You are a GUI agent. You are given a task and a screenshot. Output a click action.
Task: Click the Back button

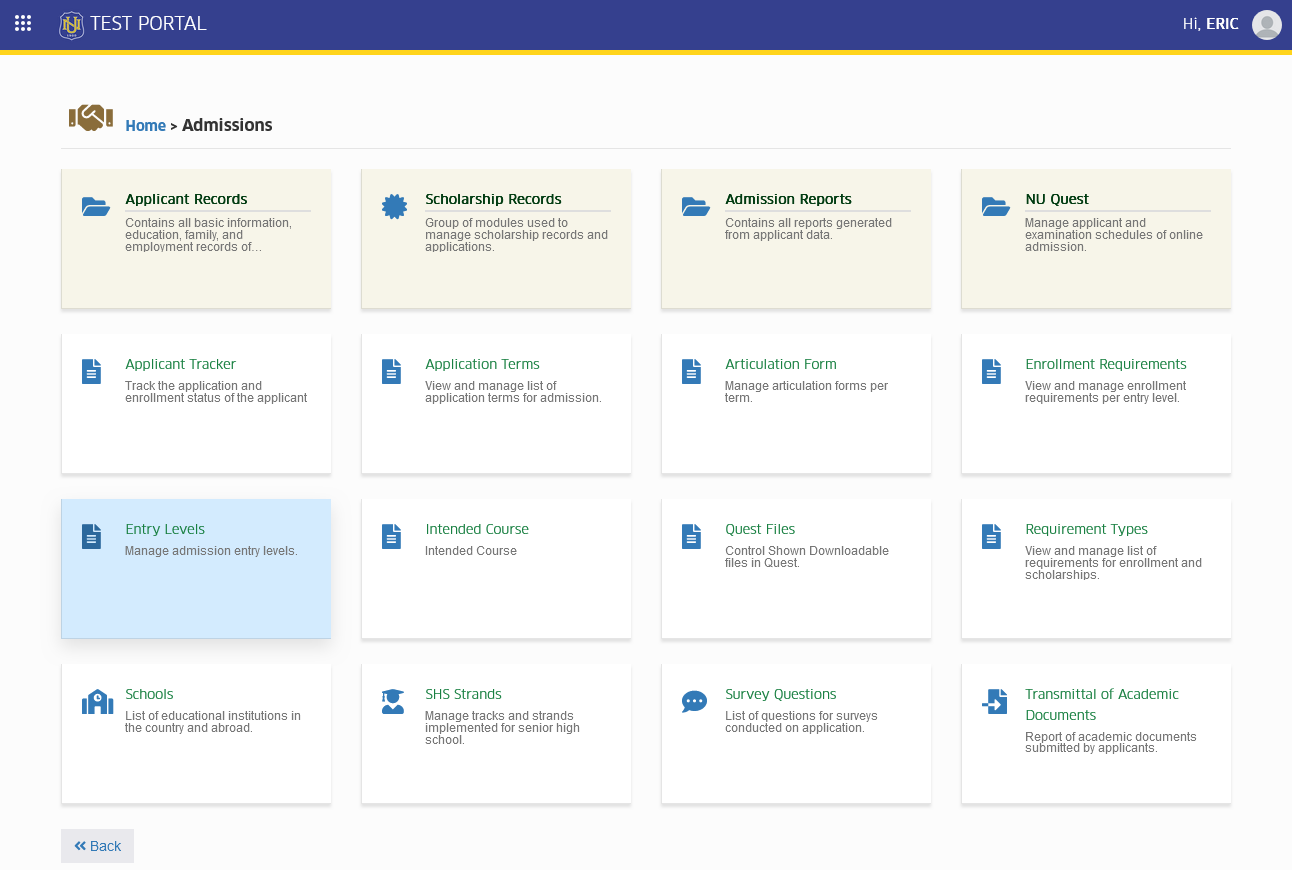[97, 846]
